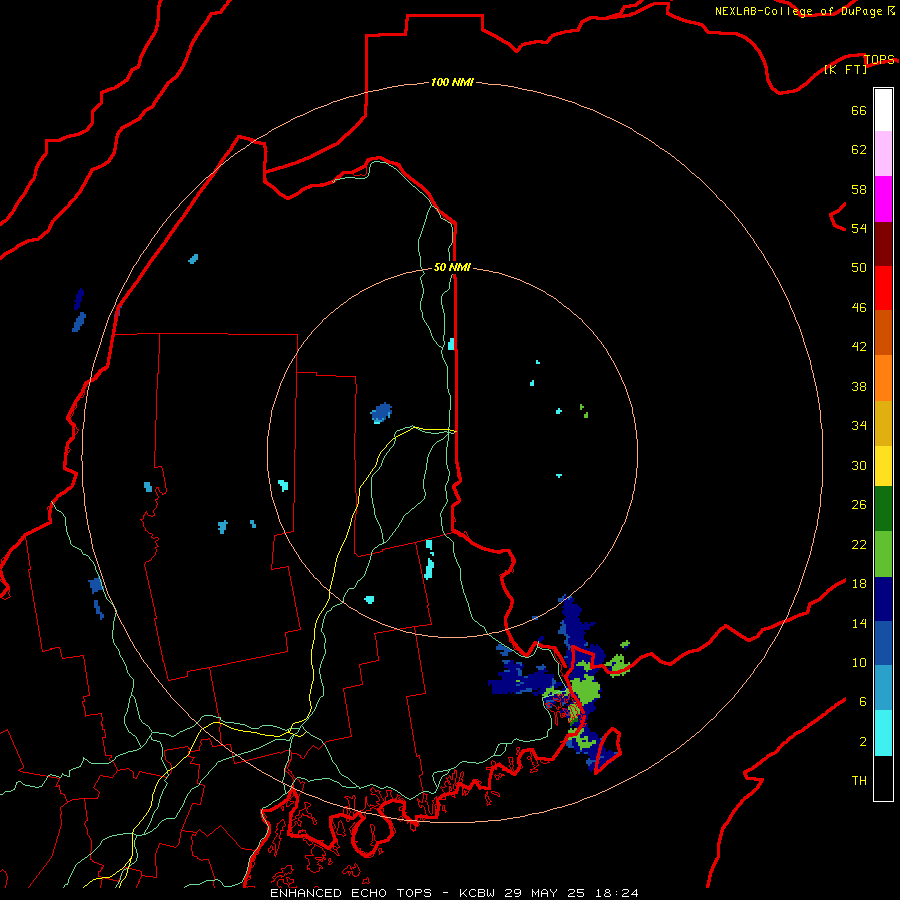Click the 26 legend value
900x900 pixels.
(859, 505)
